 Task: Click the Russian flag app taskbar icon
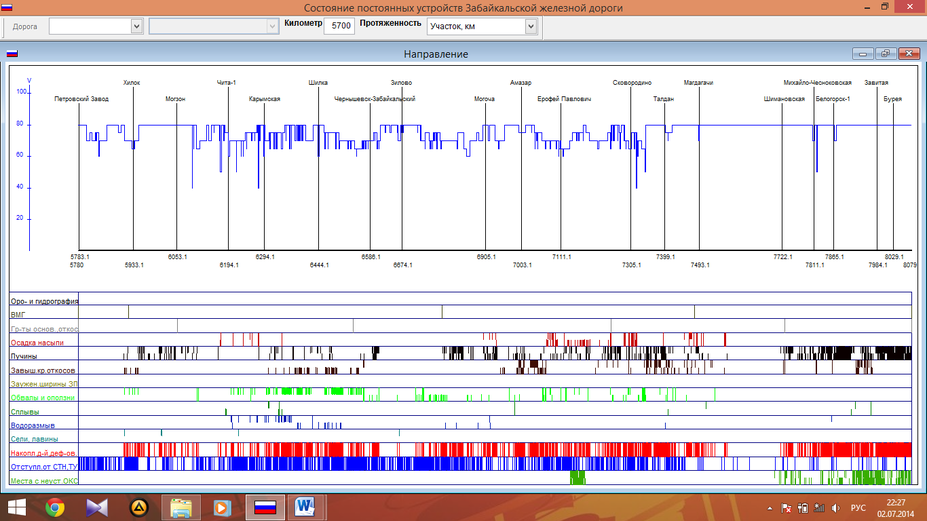tap(263, 508)
